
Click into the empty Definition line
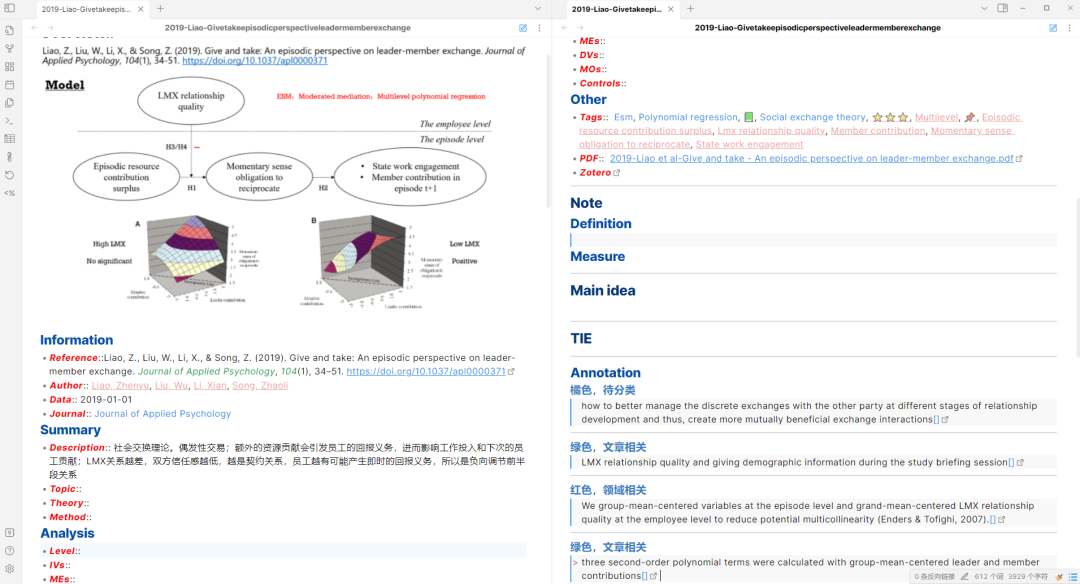[813, 240]
